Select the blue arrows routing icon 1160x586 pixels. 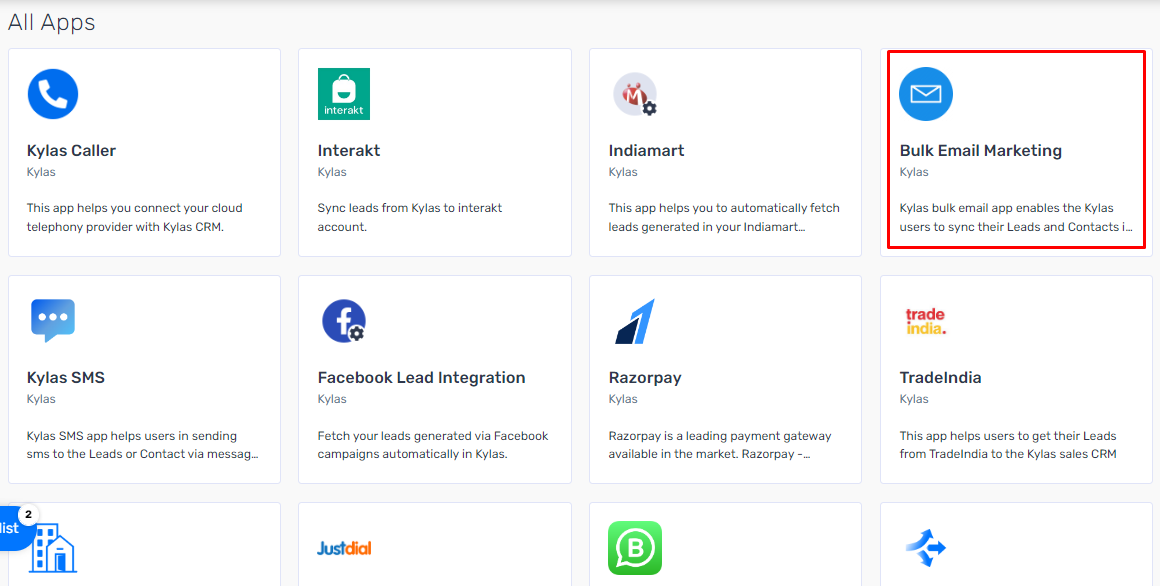pos(925,548)
